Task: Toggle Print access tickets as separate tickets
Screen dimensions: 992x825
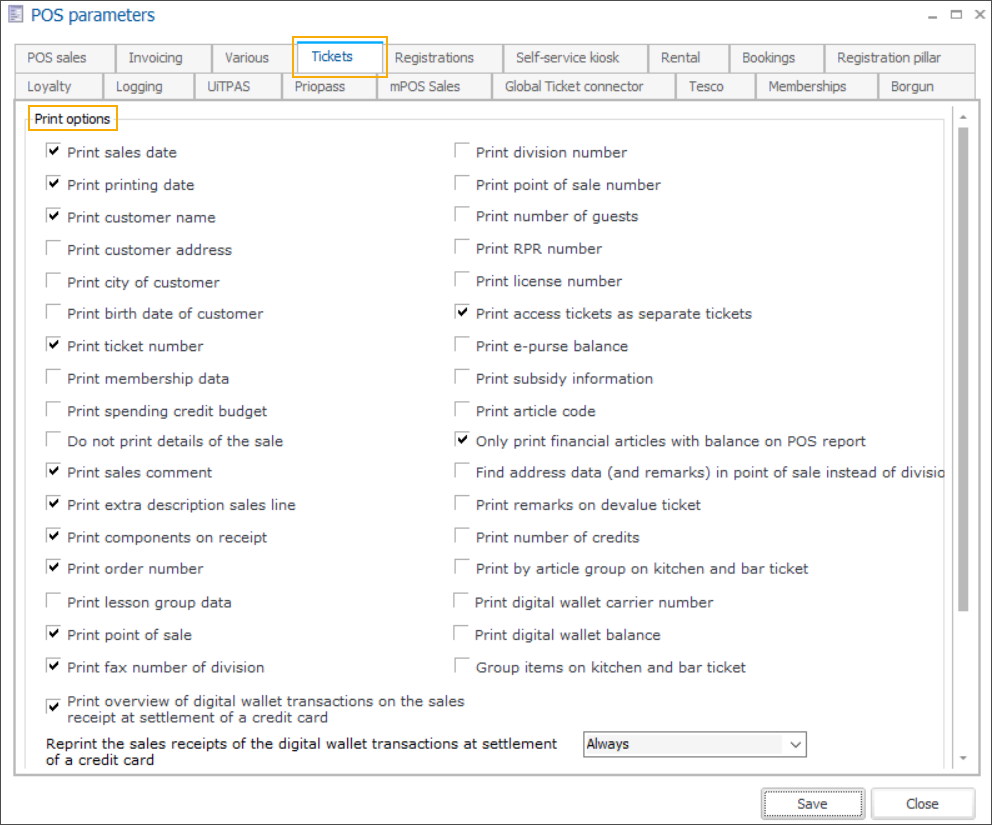Action: click(462, 313)
